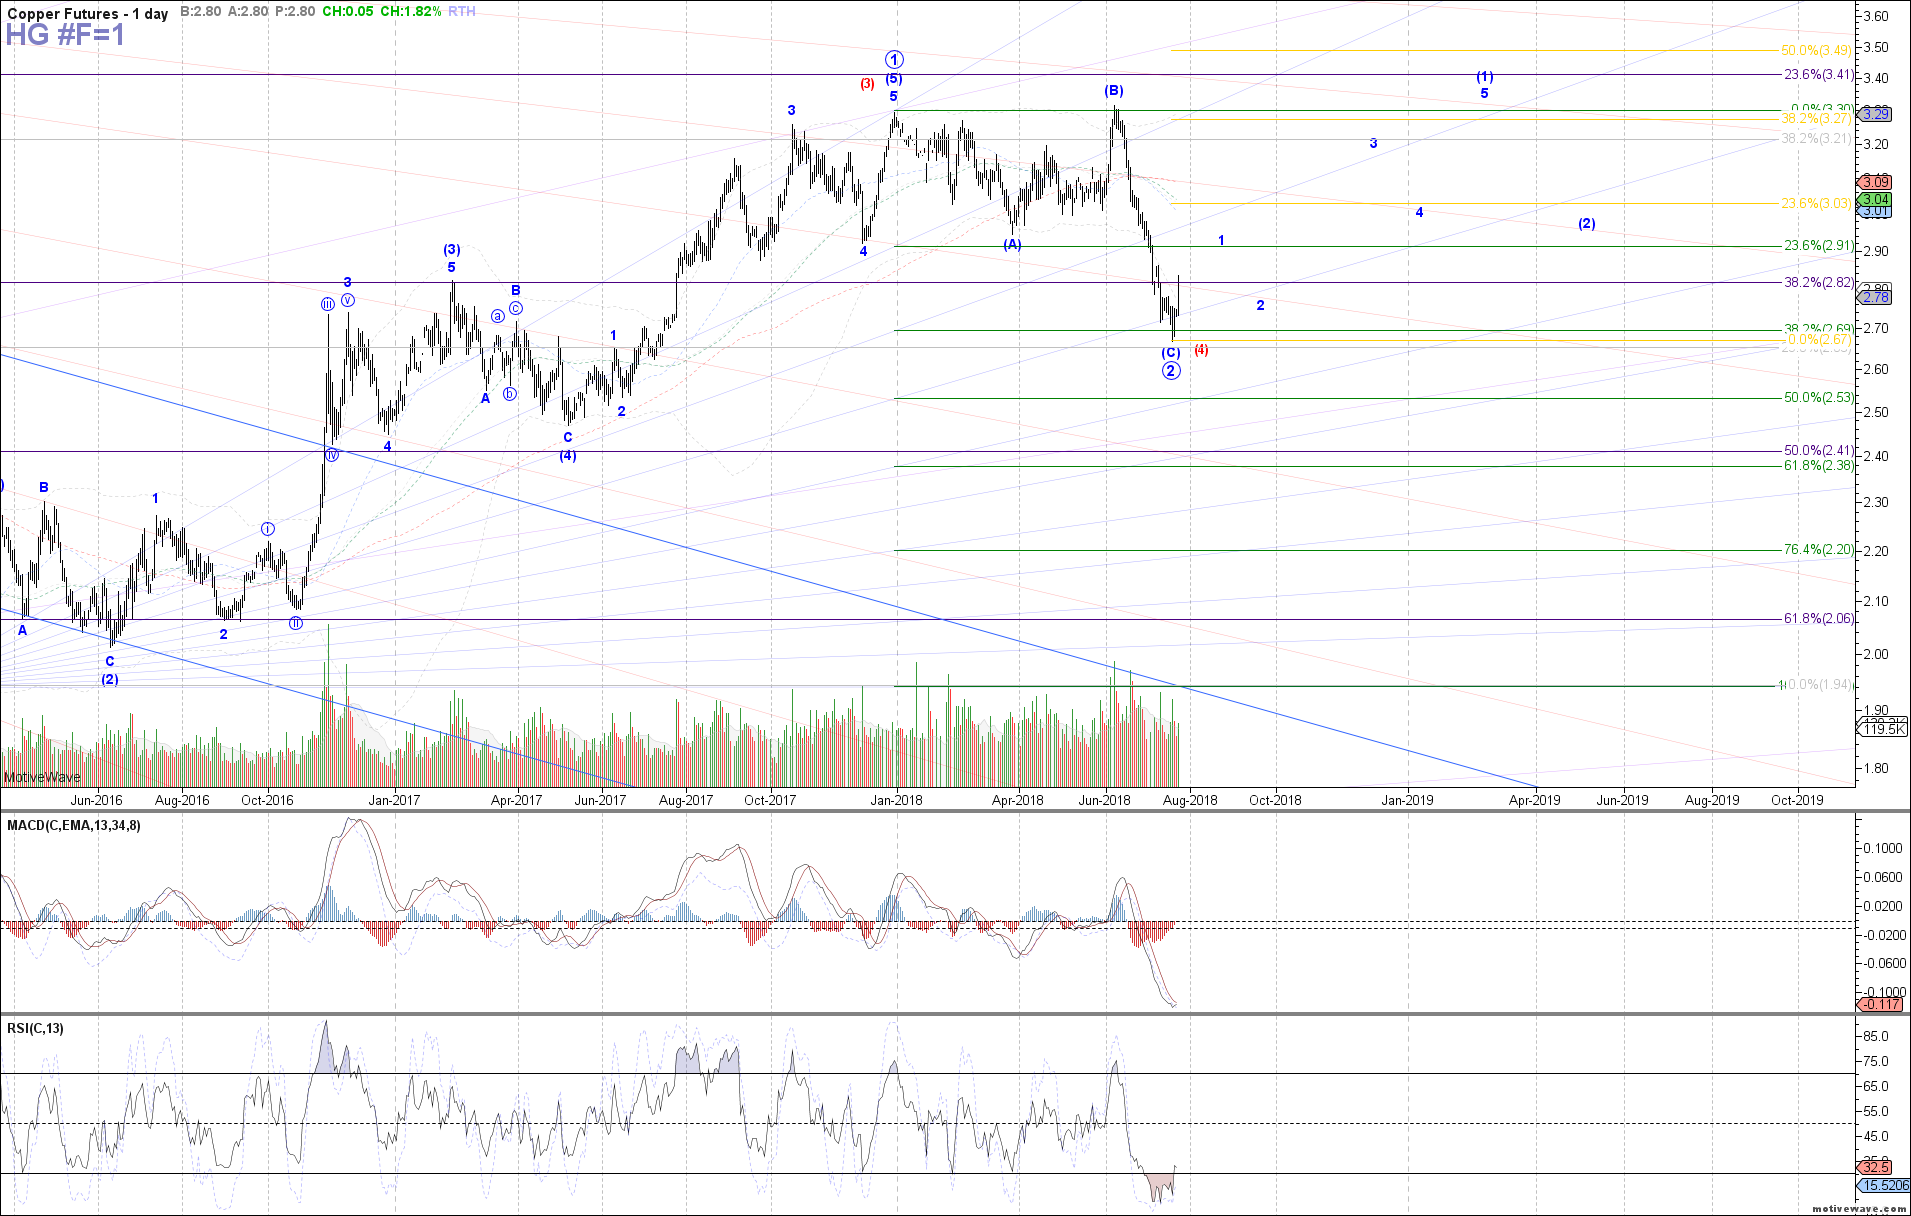Click the RSI(C,13) study label
Viewport: 1911px width, 1216px height.
(x=35, y=1028)
